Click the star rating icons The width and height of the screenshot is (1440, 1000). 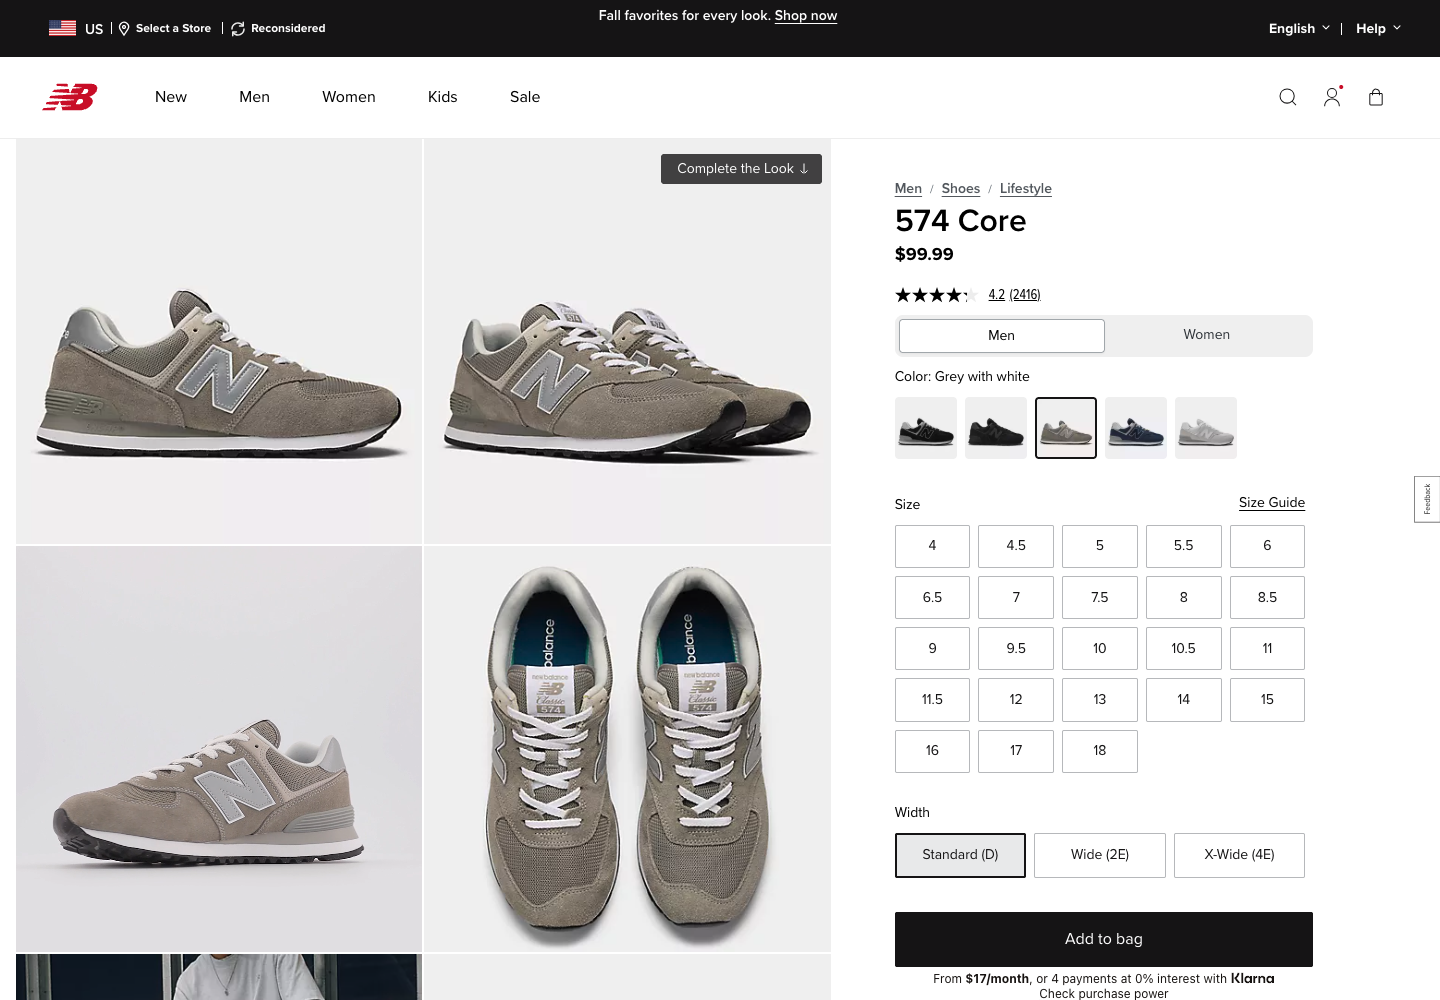[936, 295]
